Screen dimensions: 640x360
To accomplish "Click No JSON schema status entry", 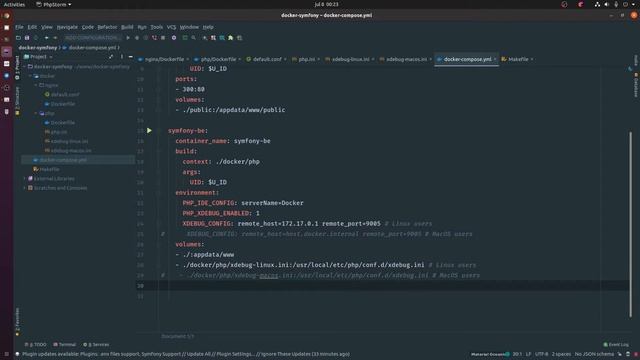I will (x=594, y=354).
